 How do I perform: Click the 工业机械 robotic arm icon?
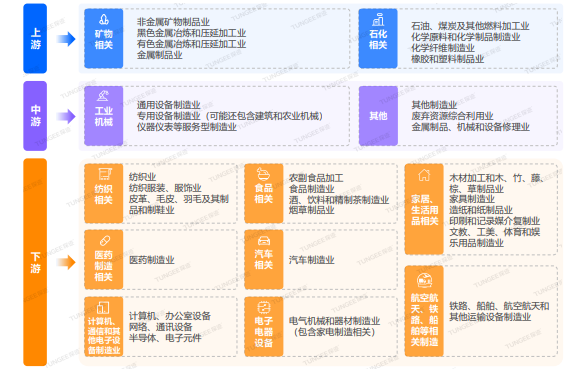(x=103, y=96)
